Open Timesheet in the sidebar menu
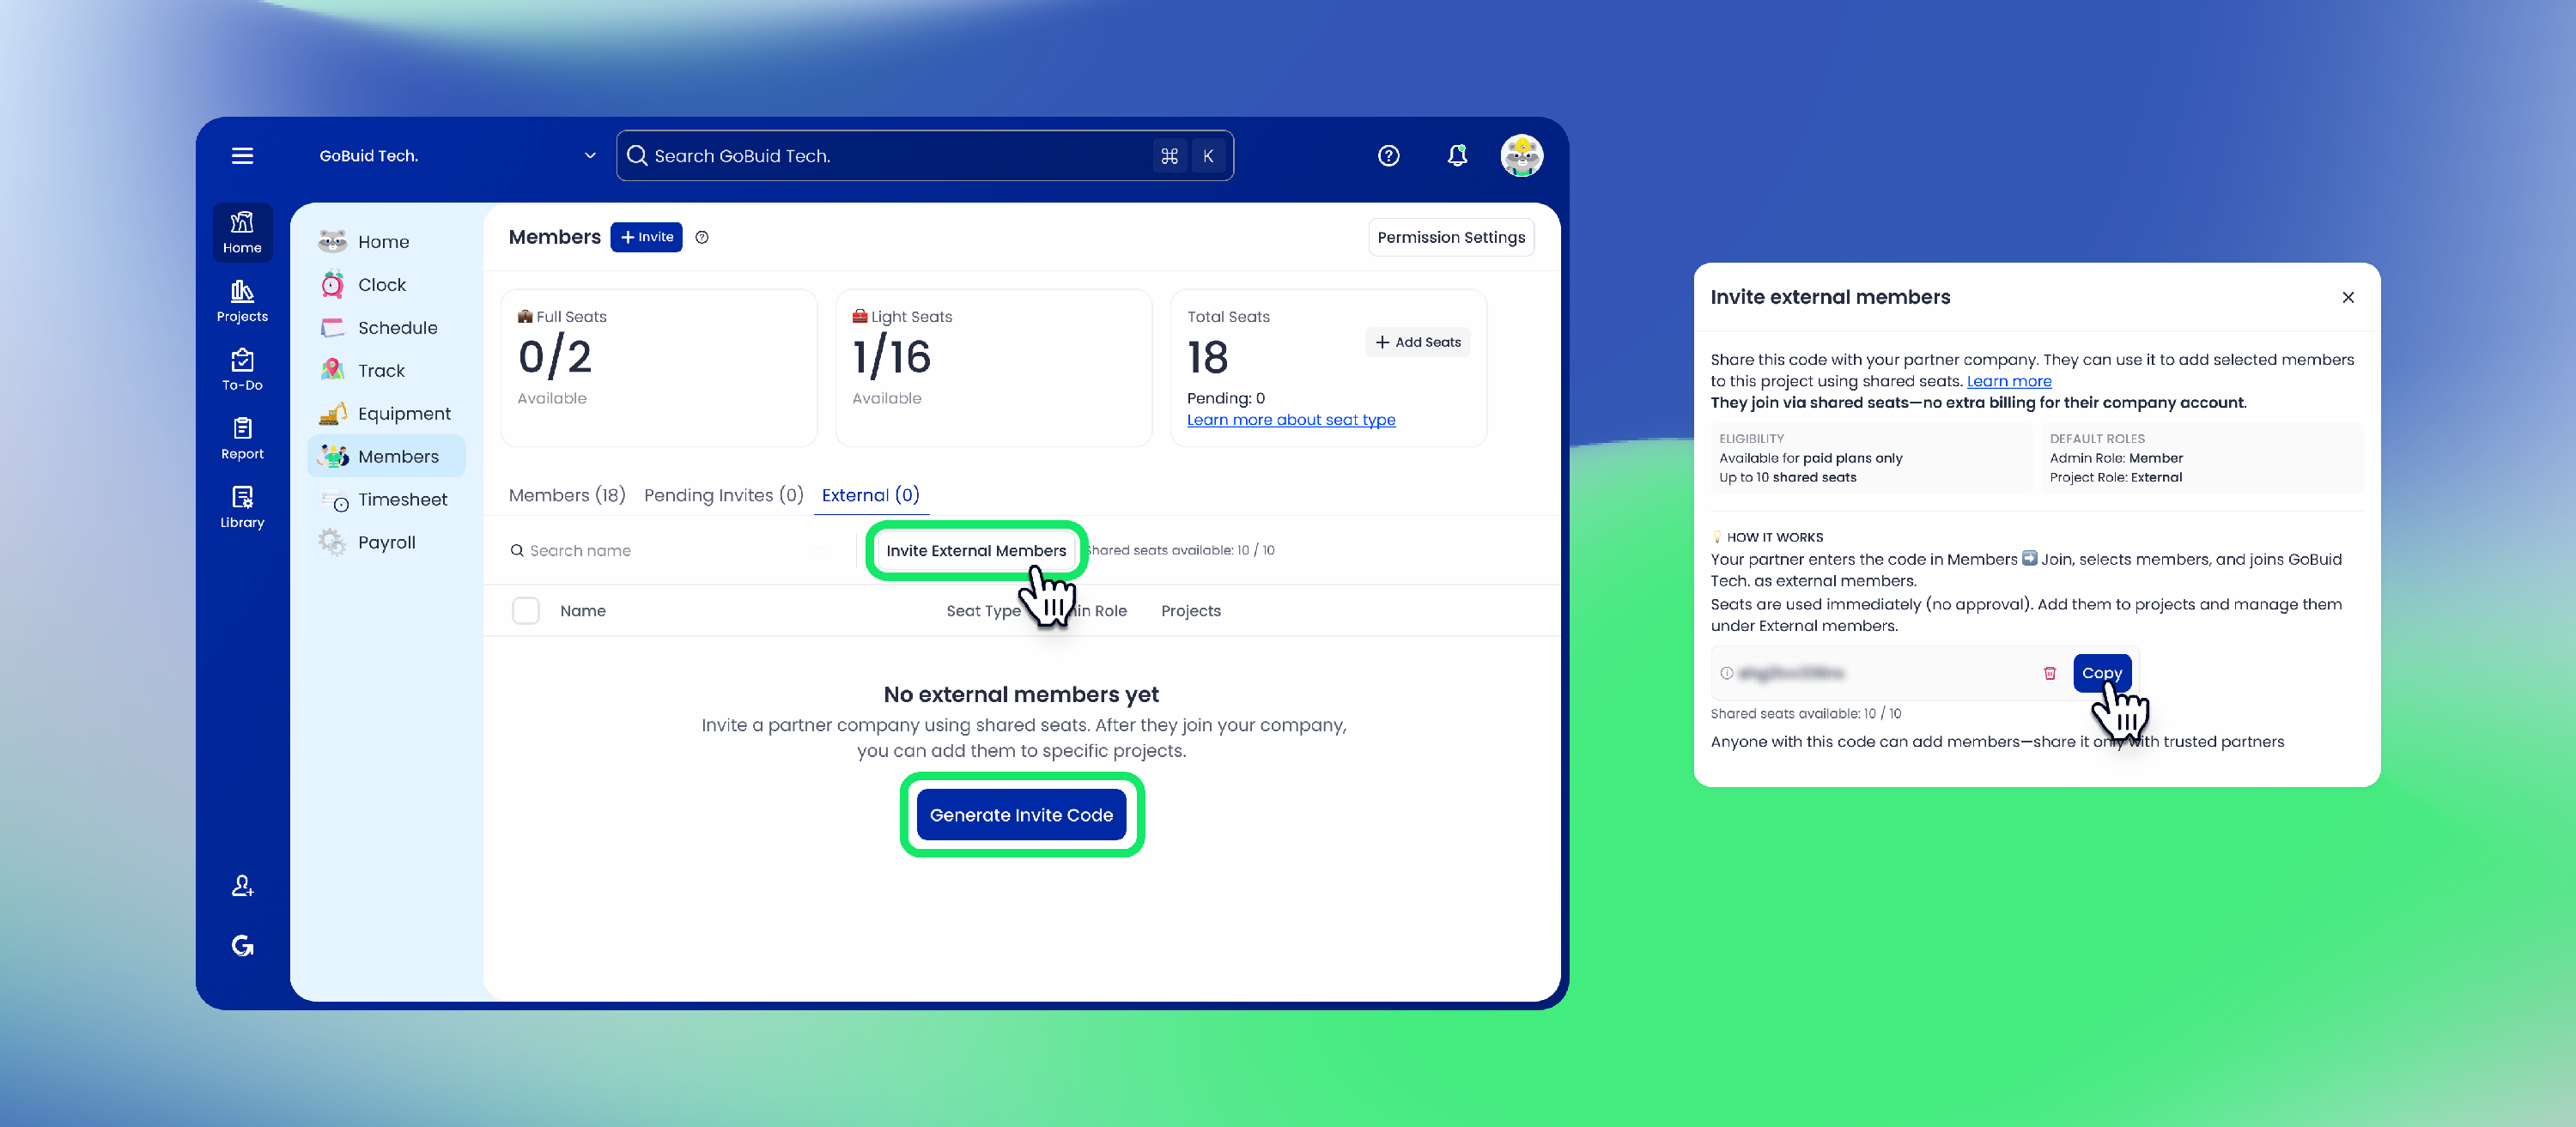Screen dimensions: 2576x1127 point(402,499)
